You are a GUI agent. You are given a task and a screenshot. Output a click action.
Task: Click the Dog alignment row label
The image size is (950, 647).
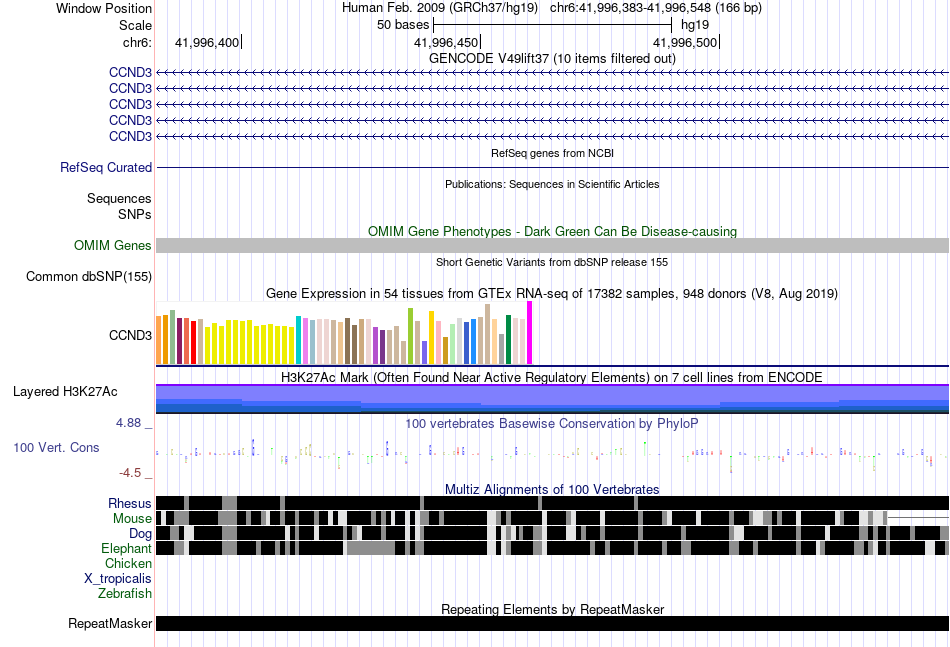coord(140,534)
